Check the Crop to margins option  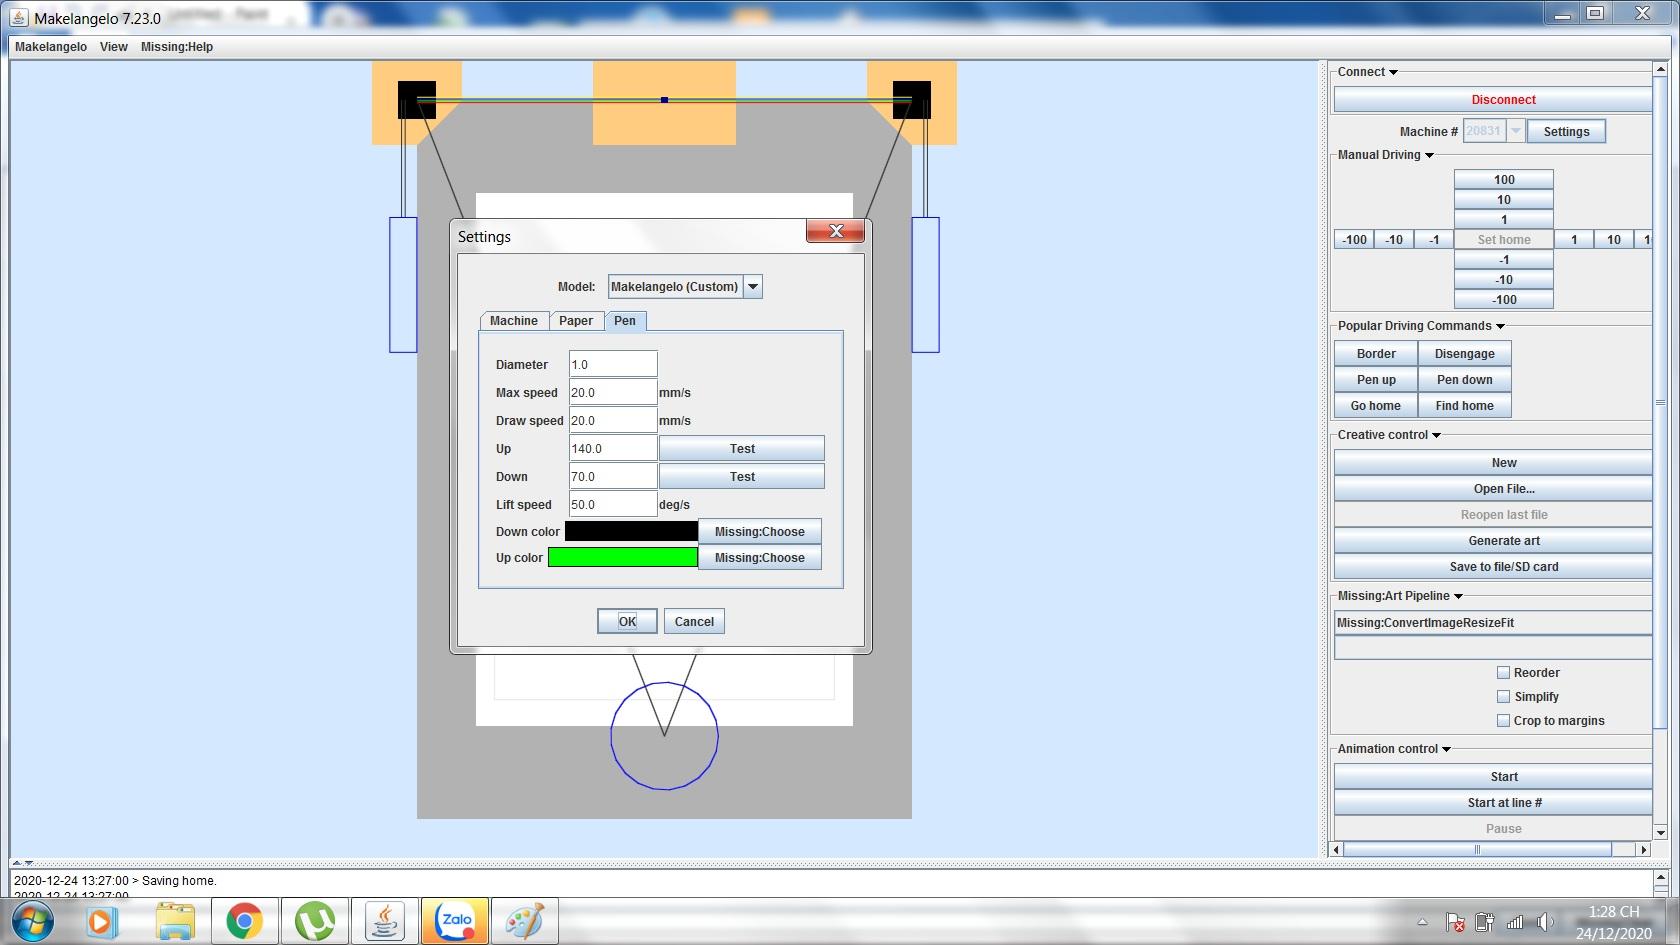(1503, 721)
